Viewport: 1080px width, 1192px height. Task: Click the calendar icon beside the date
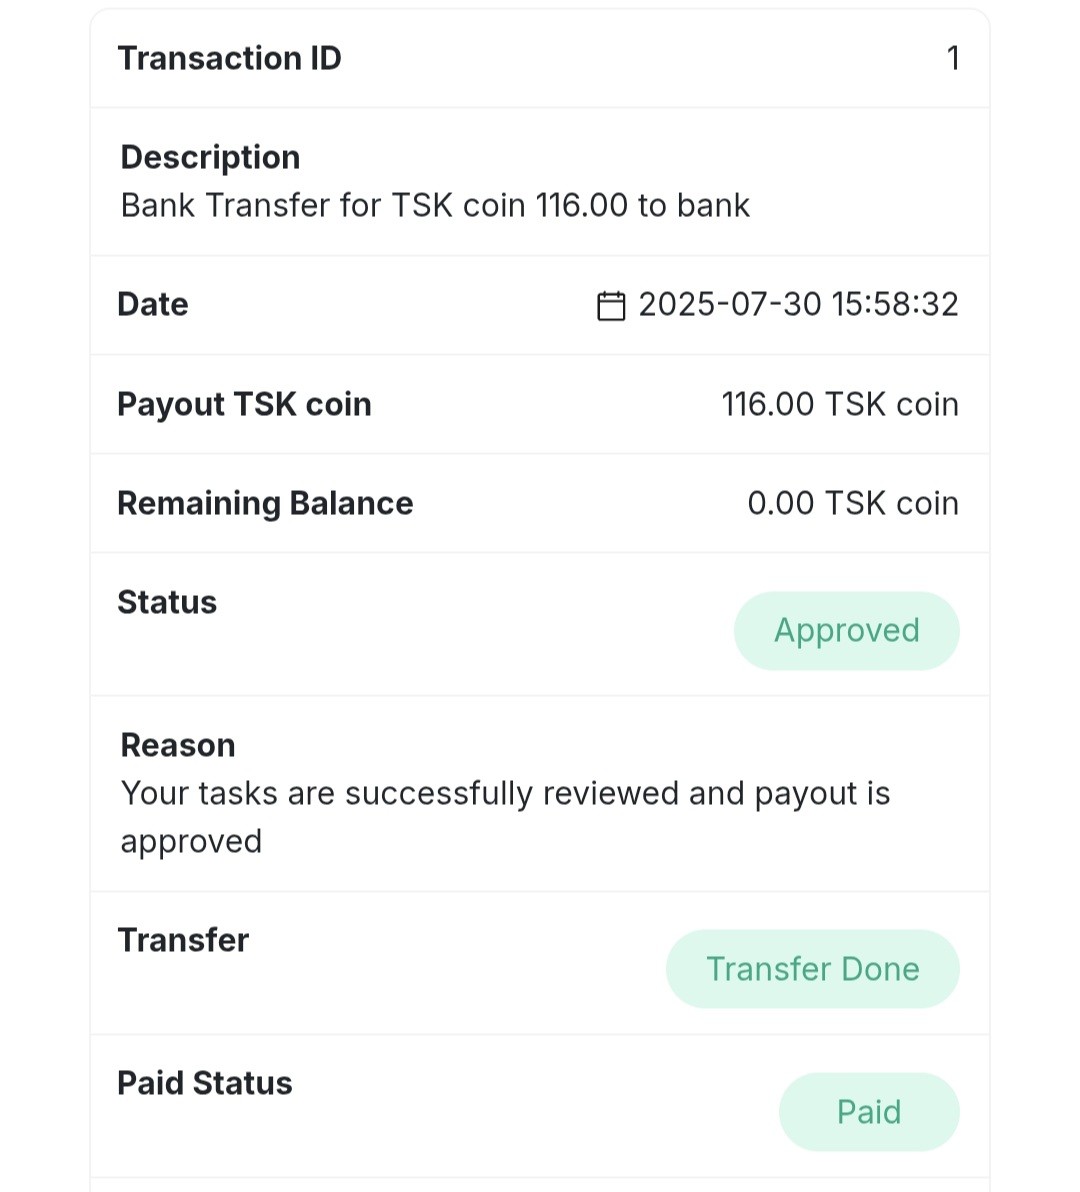pos(610,305)
